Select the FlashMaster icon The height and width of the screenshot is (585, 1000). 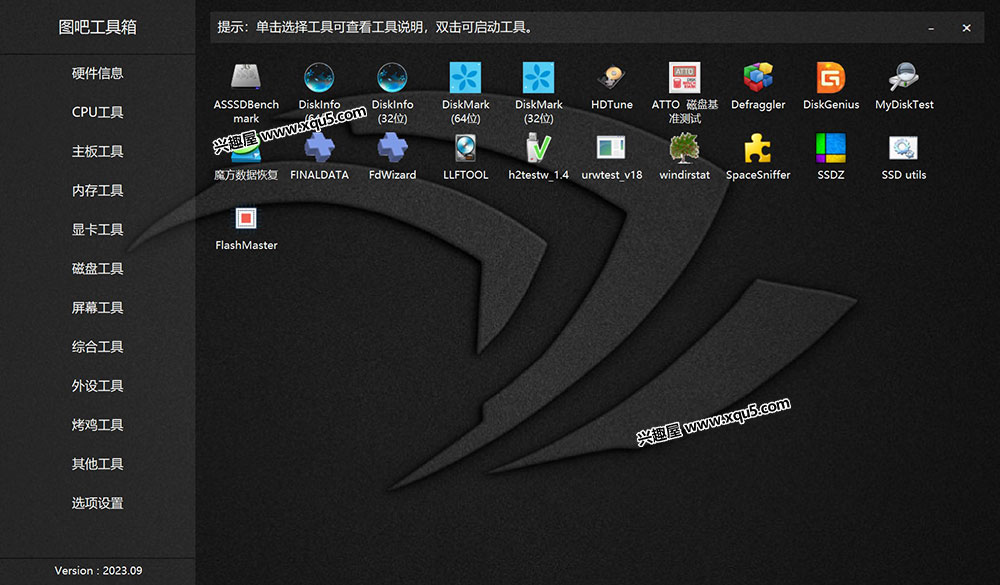pyautogui.click(x=246, y=218)
